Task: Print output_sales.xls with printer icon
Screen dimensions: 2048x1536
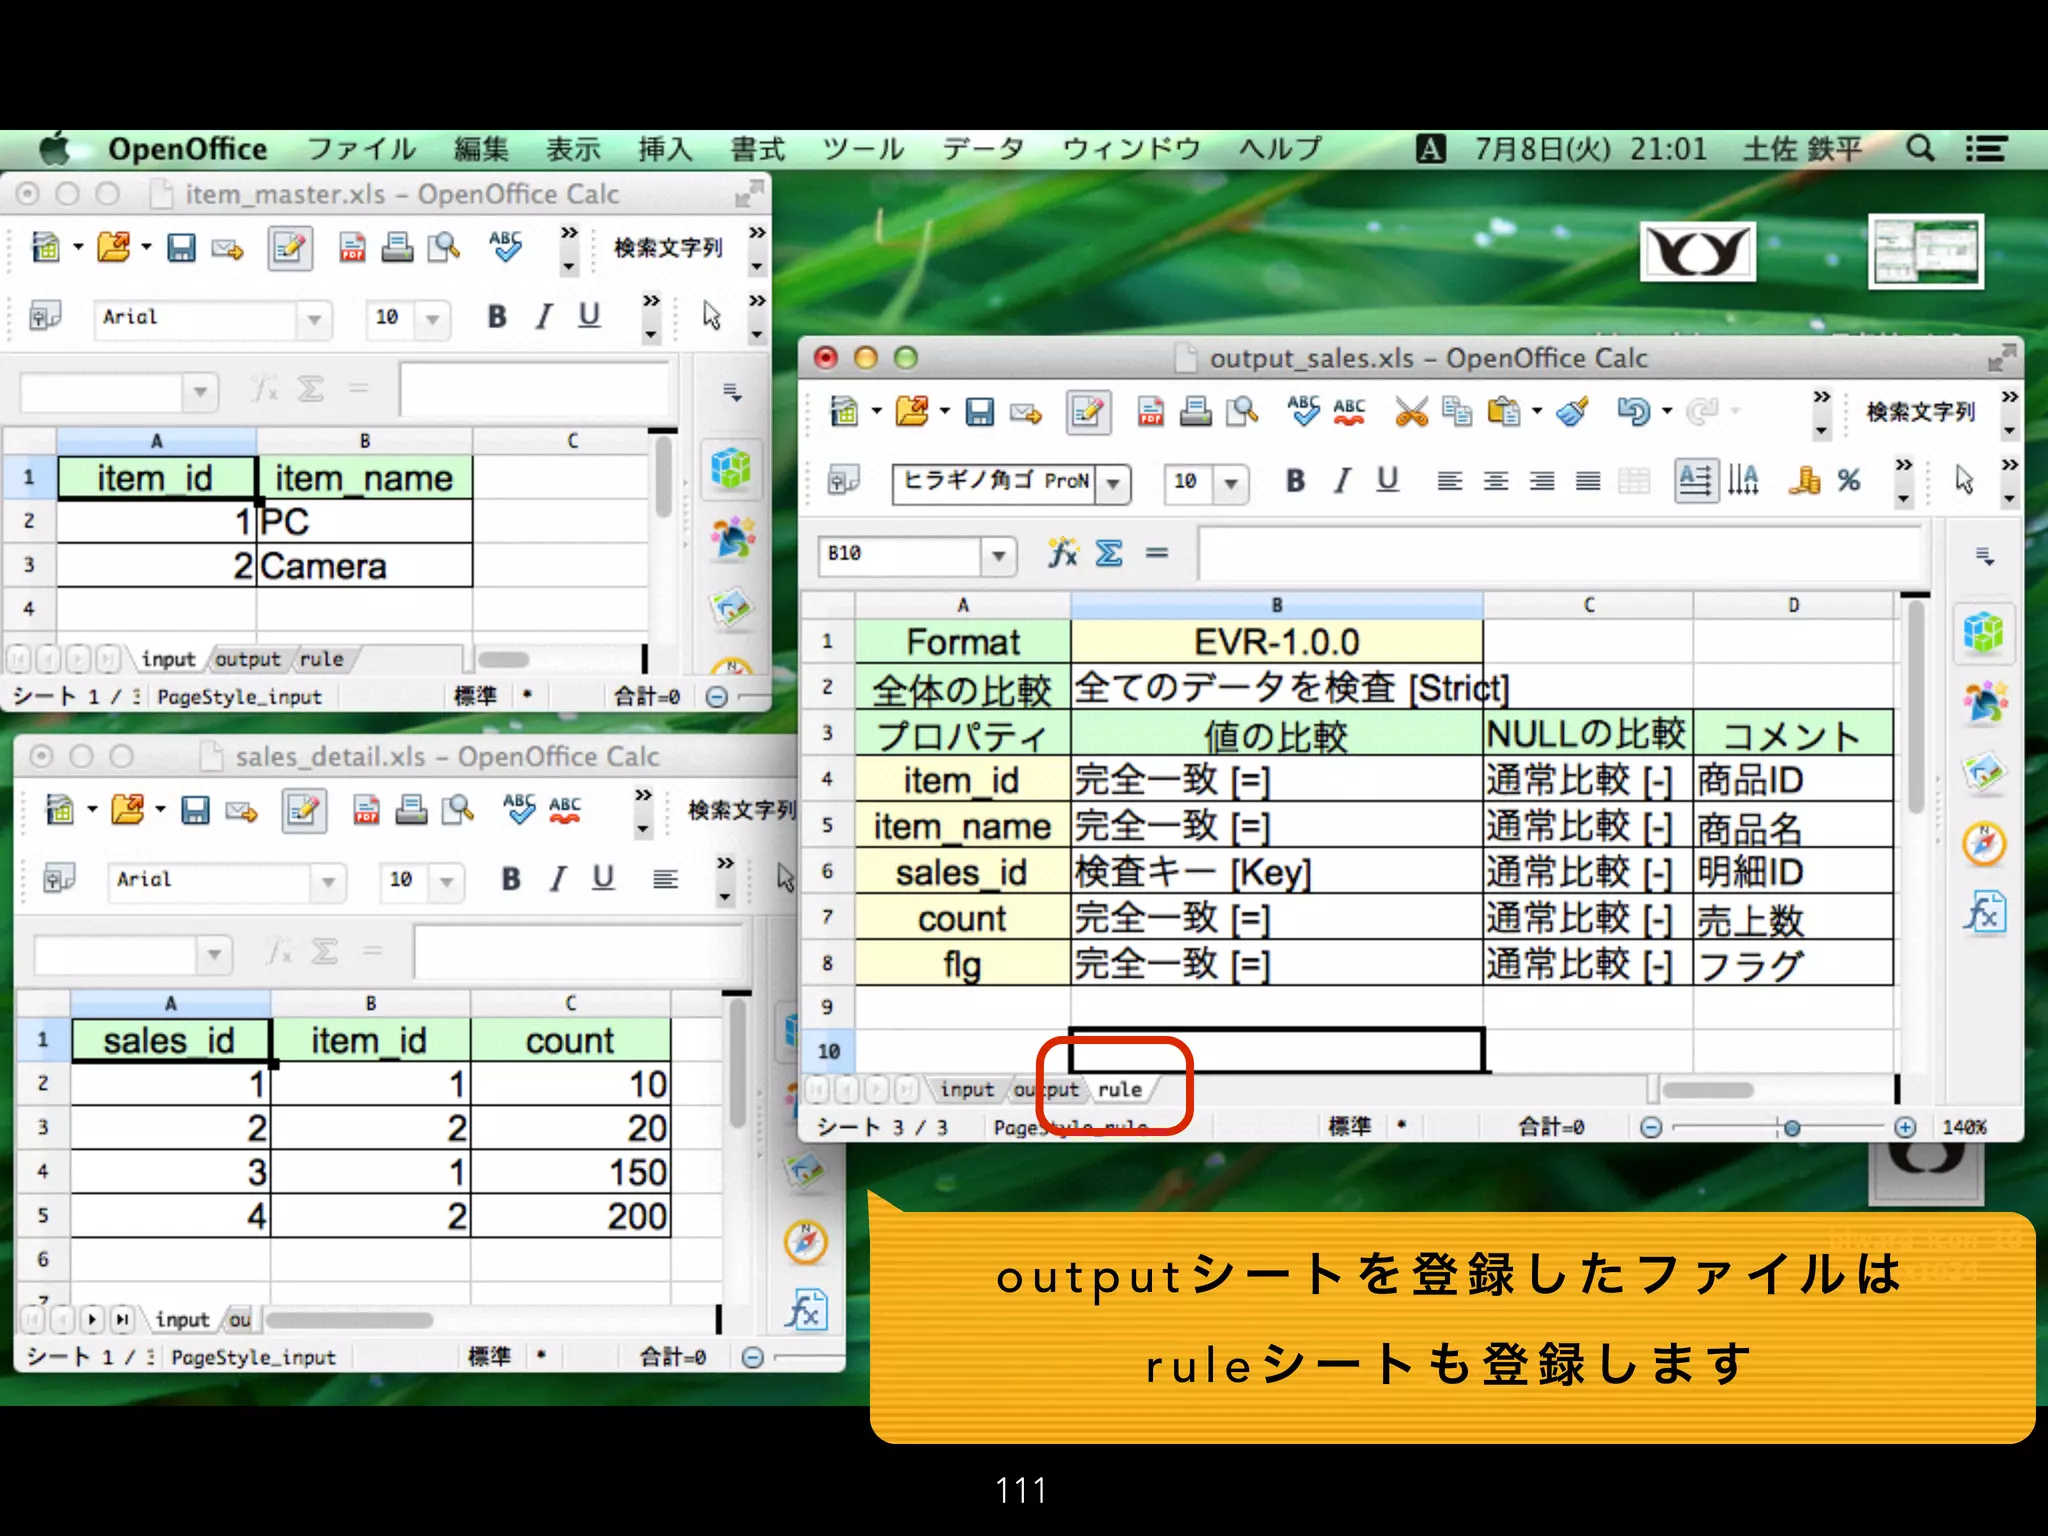Action: [1195, 412]
